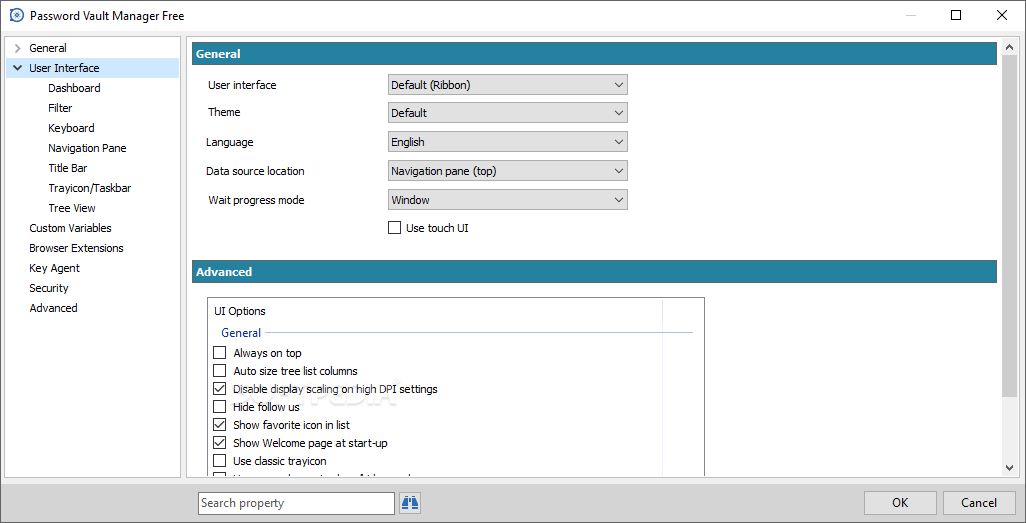Open the Filter settings page
Screen dimensions: 1026x523
click(x=60, y=108)
